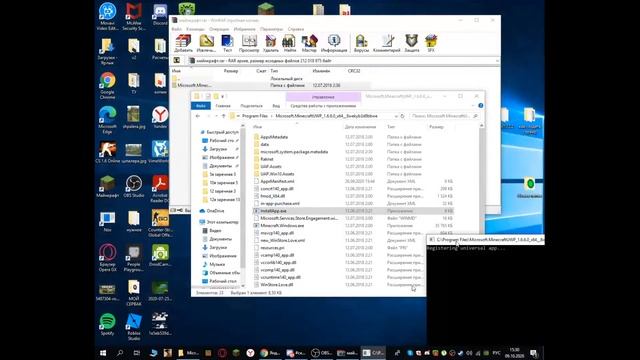640x360 pixels.
Task: Select Quick access (Быстрый доступ) in sidebar
Action: point(219,132)
